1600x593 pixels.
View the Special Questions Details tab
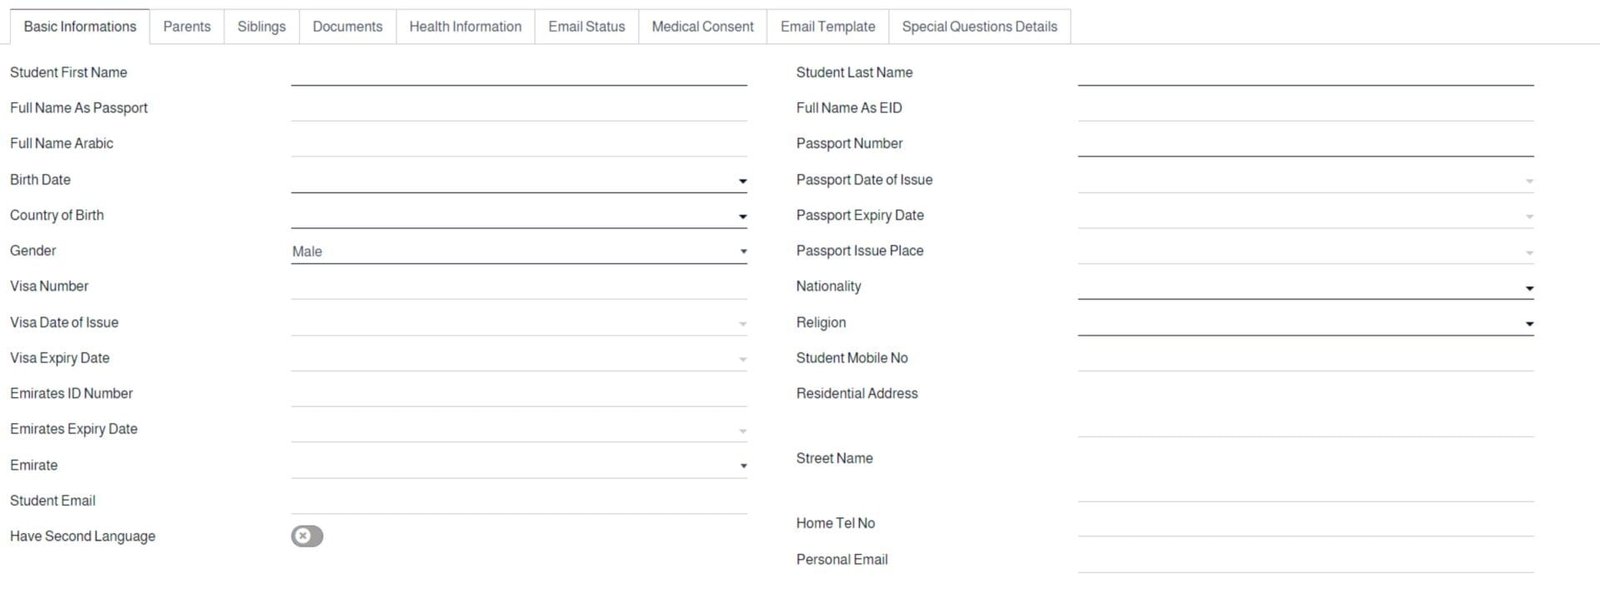979,27
